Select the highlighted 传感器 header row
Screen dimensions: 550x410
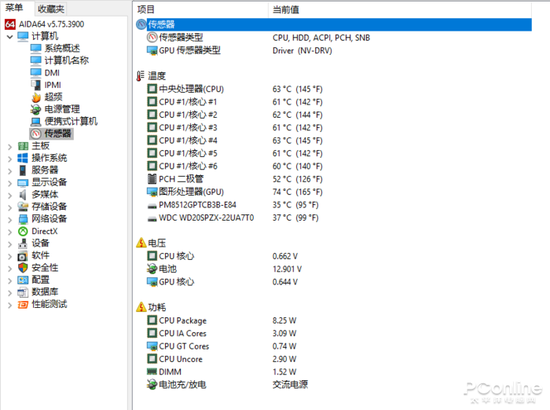coord(333,24)
